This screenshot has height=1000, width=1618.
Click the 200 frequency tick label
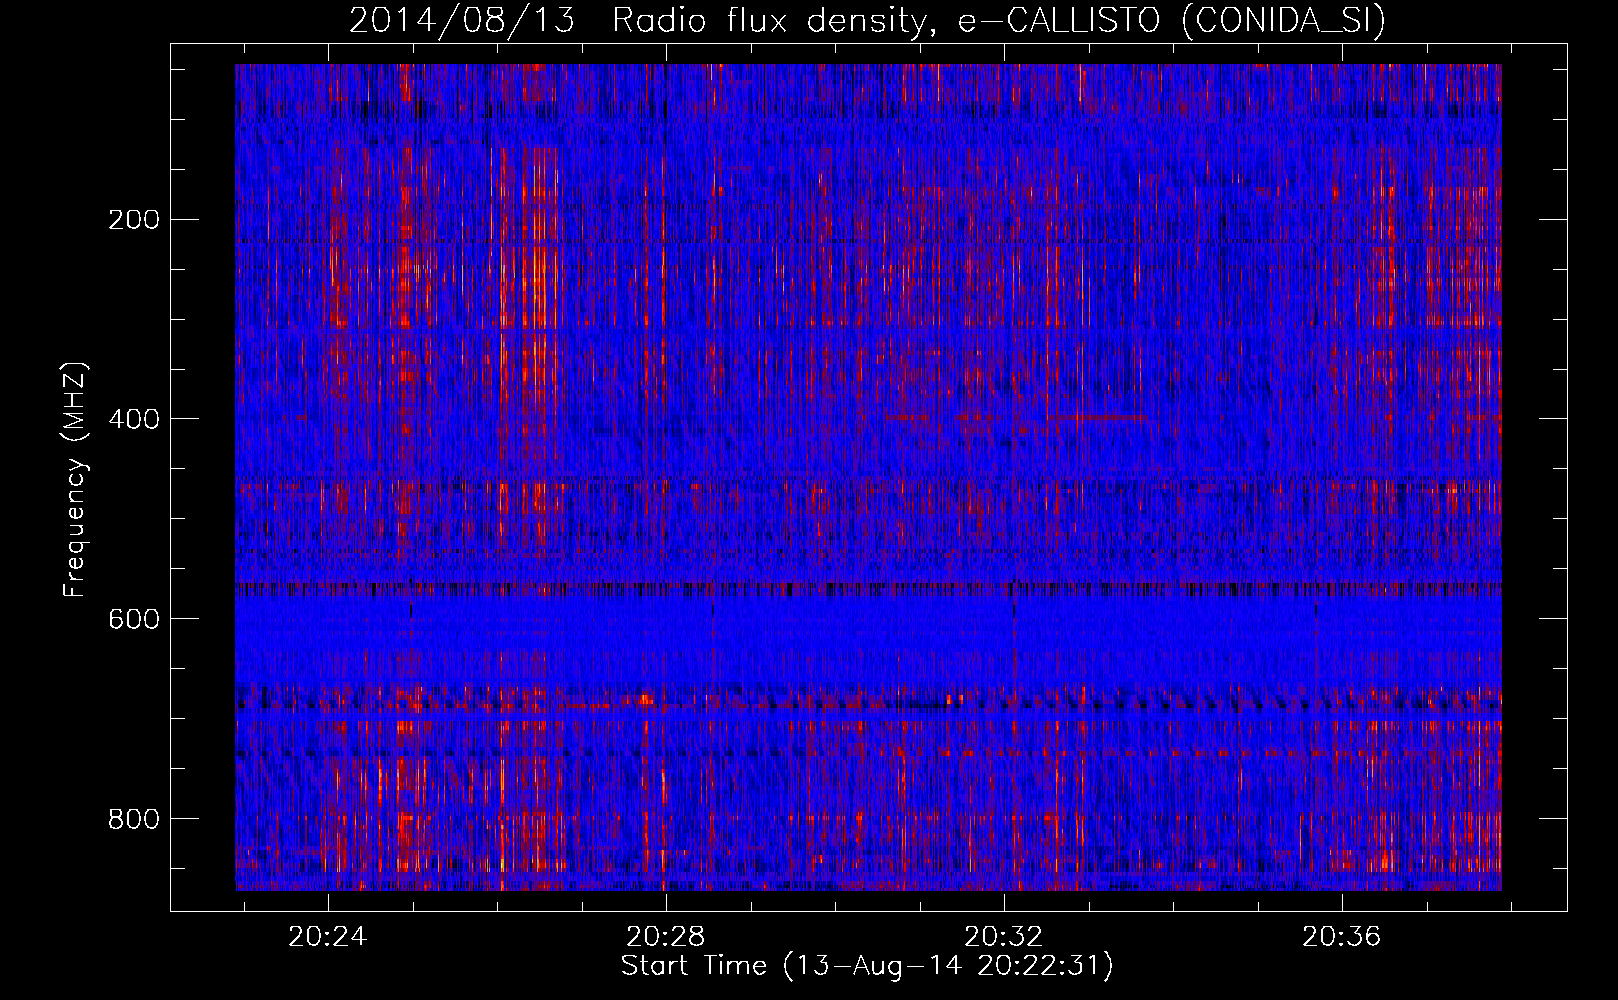tap(134, 219)
